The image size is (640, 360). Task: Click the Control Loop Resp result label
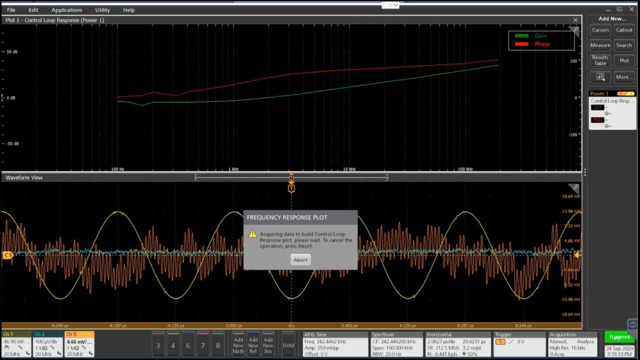point(612,100)
